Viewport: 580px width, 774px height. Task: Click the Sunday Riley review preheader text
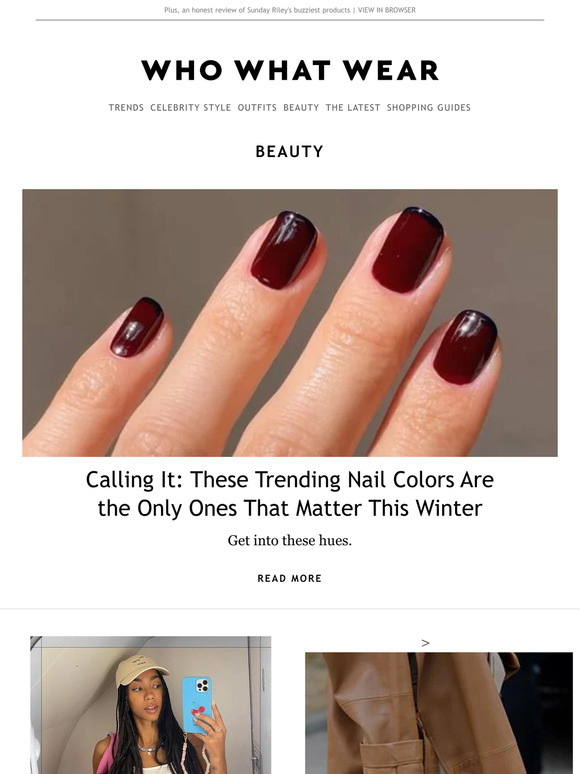pos(257,10)
